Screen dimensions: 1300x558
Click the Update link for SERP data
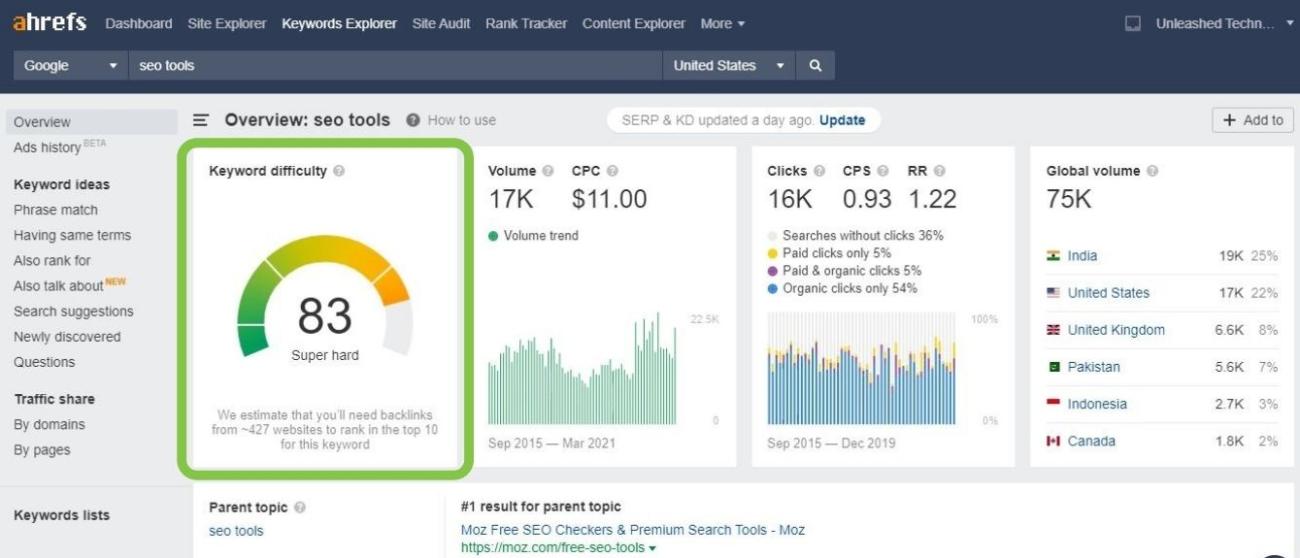[x=842, y=120]
